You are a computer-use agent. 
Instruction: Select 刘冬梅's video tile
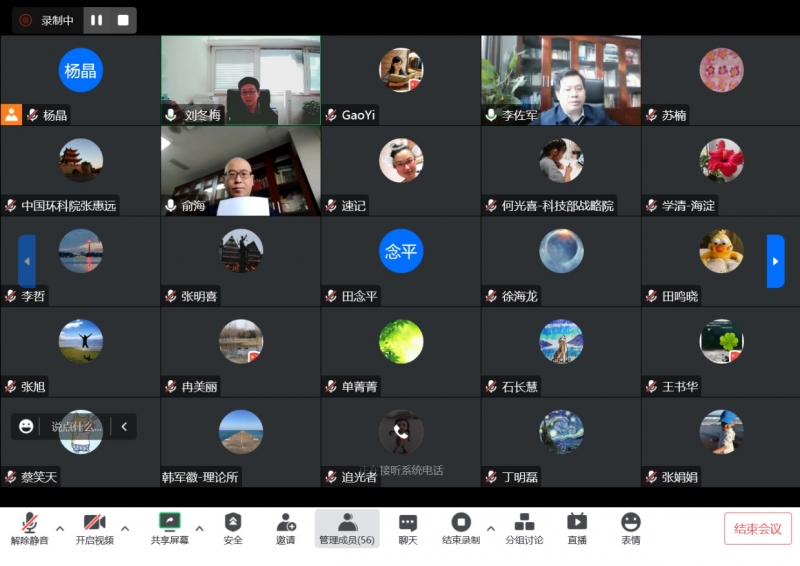[x=241, y=80]
